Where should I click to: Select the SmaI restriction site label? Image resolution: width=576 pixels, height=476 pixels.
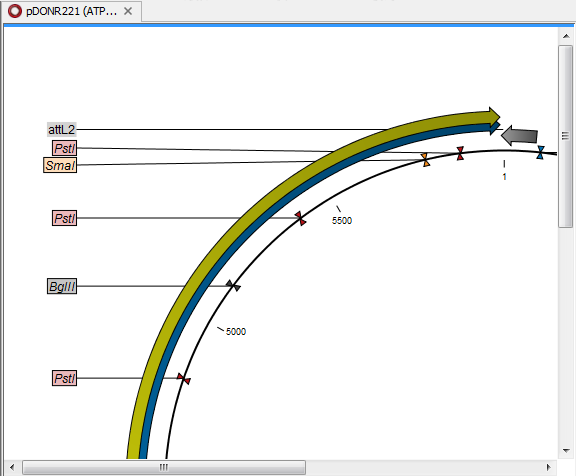click(60, 165)
